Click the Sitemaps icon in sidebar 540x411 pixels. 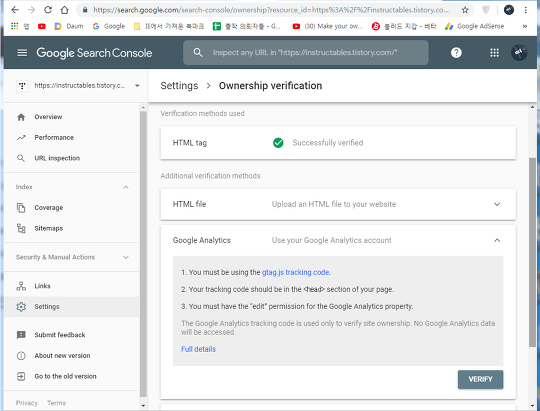tap(21, 228)
